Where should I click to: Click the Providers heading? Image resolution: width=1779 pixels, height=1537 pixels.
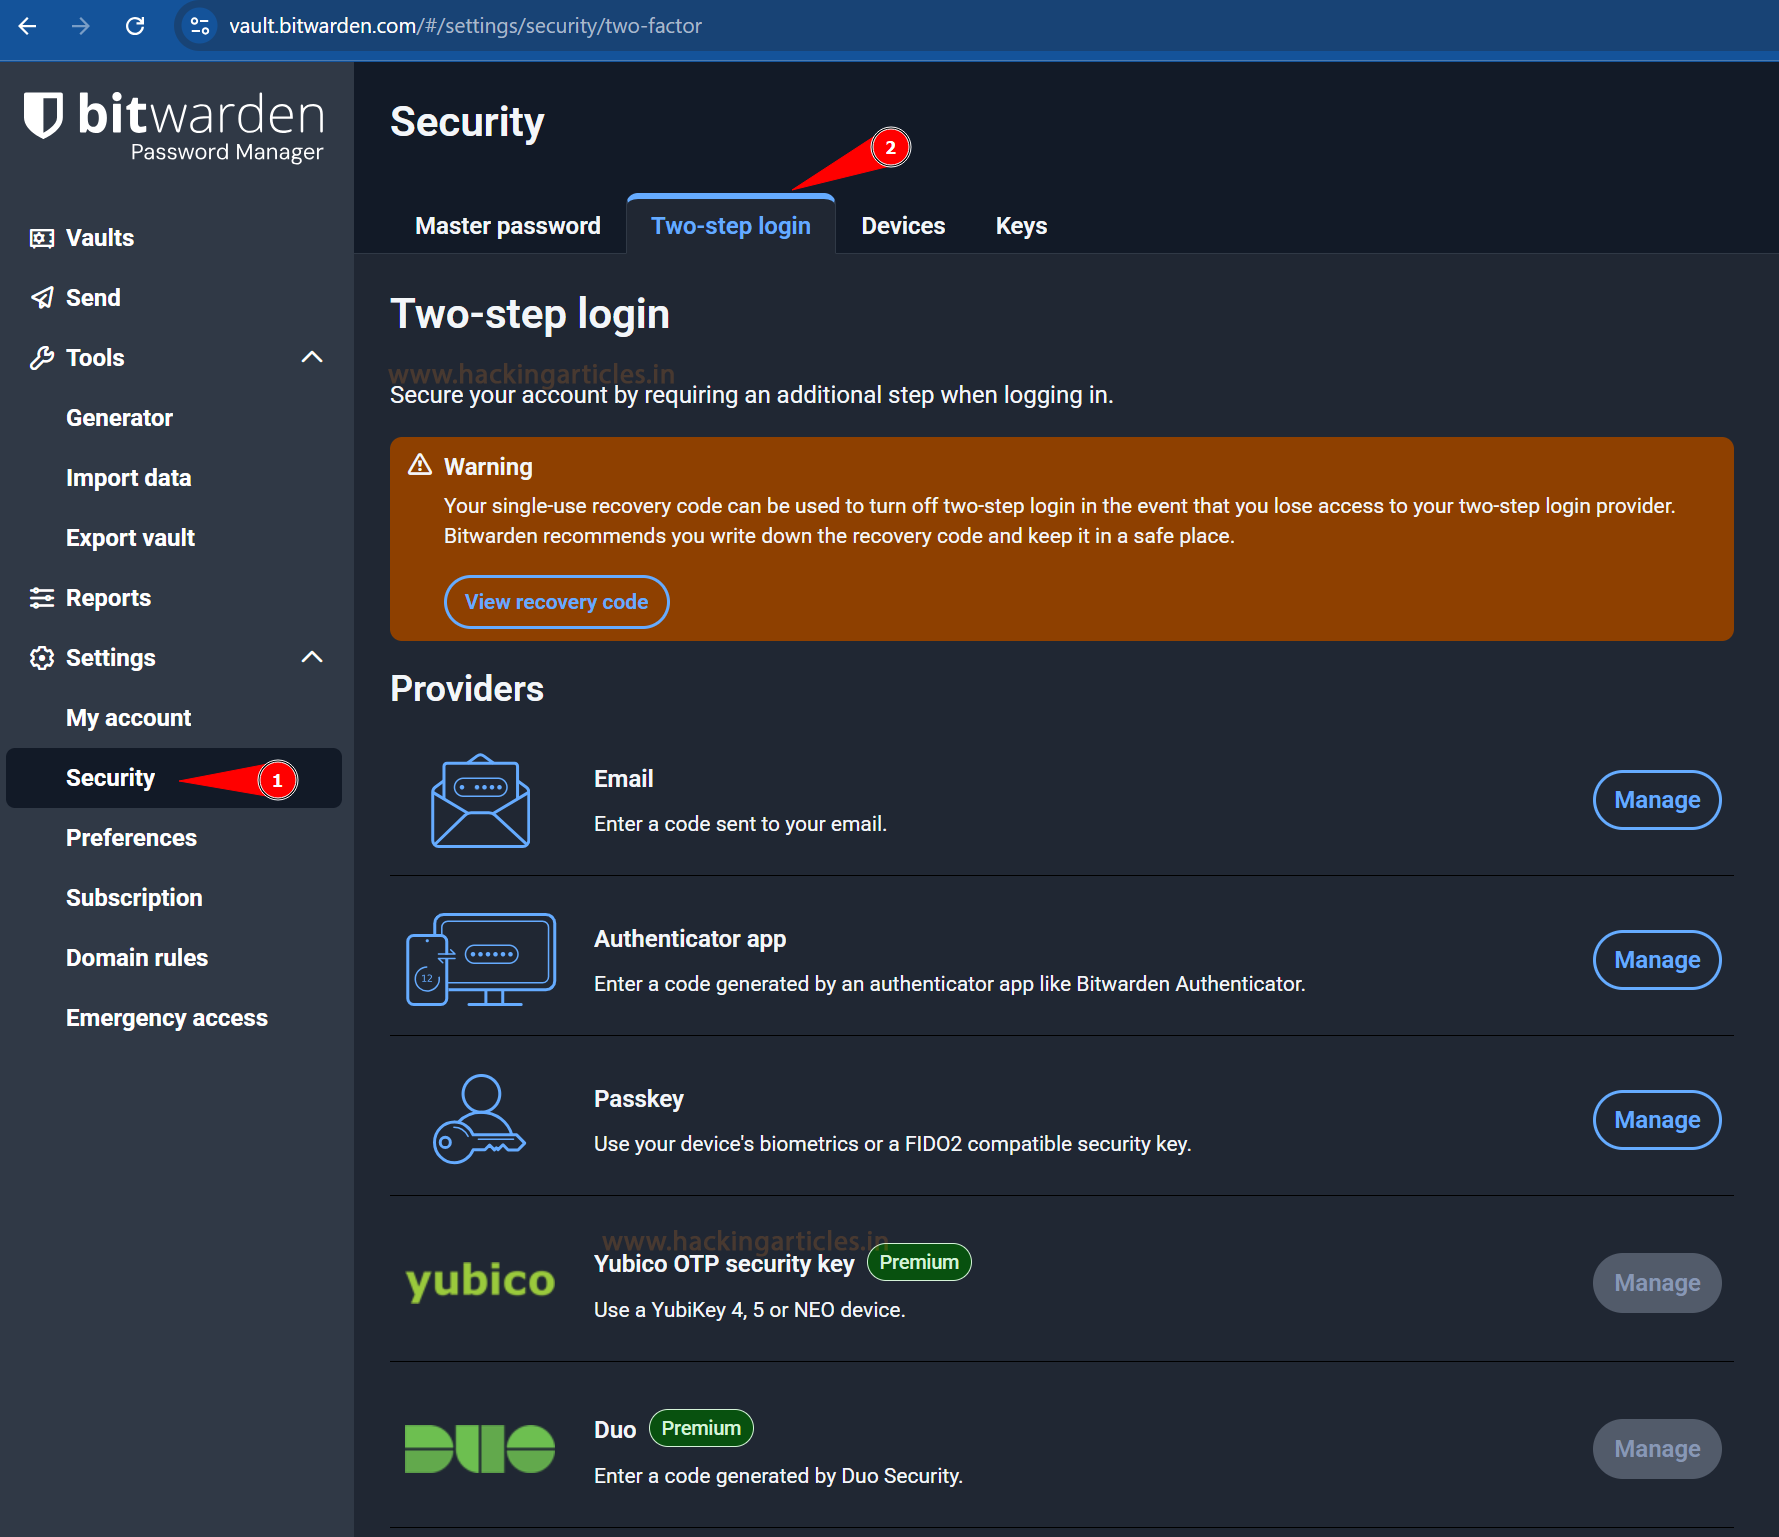467,689
